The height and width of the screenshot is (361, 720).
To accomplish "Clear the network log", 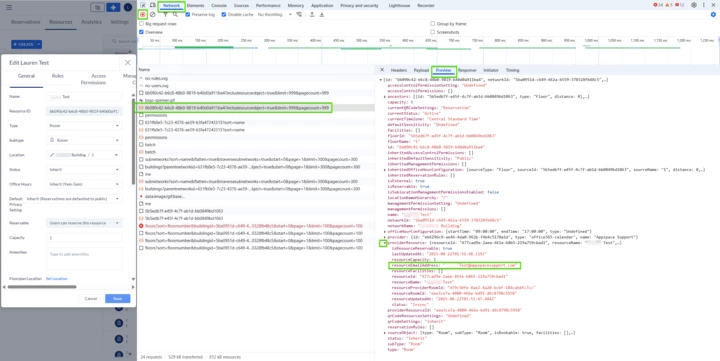I will click(x=152, y=15).
